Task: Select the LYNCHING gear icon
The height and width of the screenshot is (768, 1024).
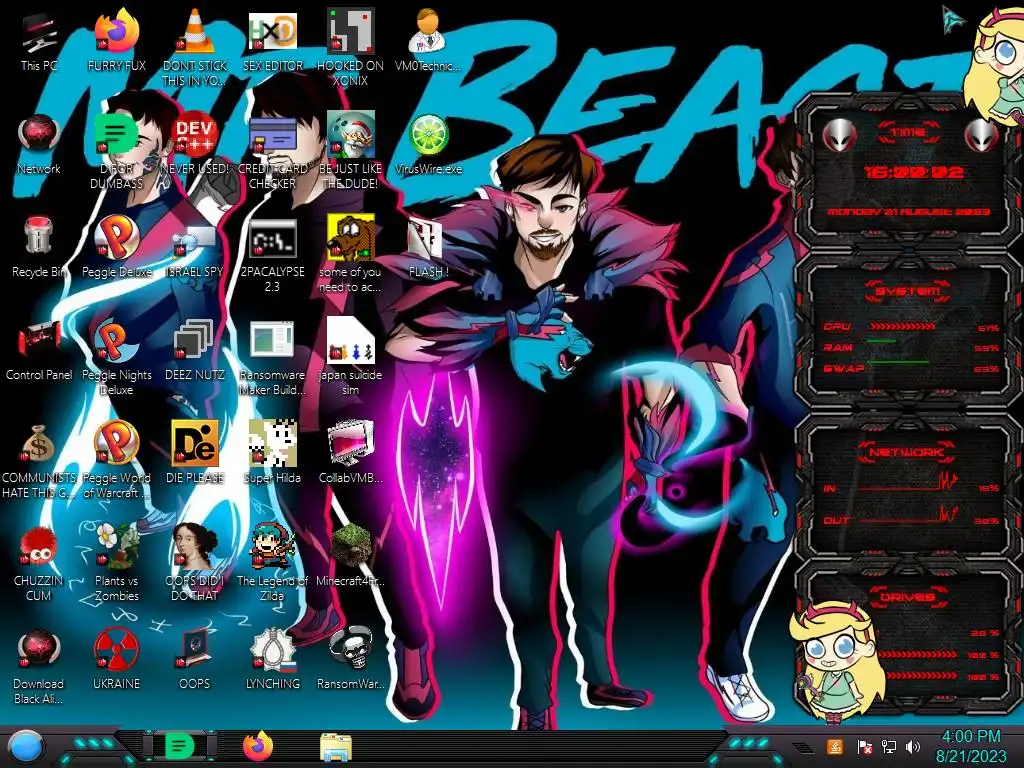Action: [273, 661]
